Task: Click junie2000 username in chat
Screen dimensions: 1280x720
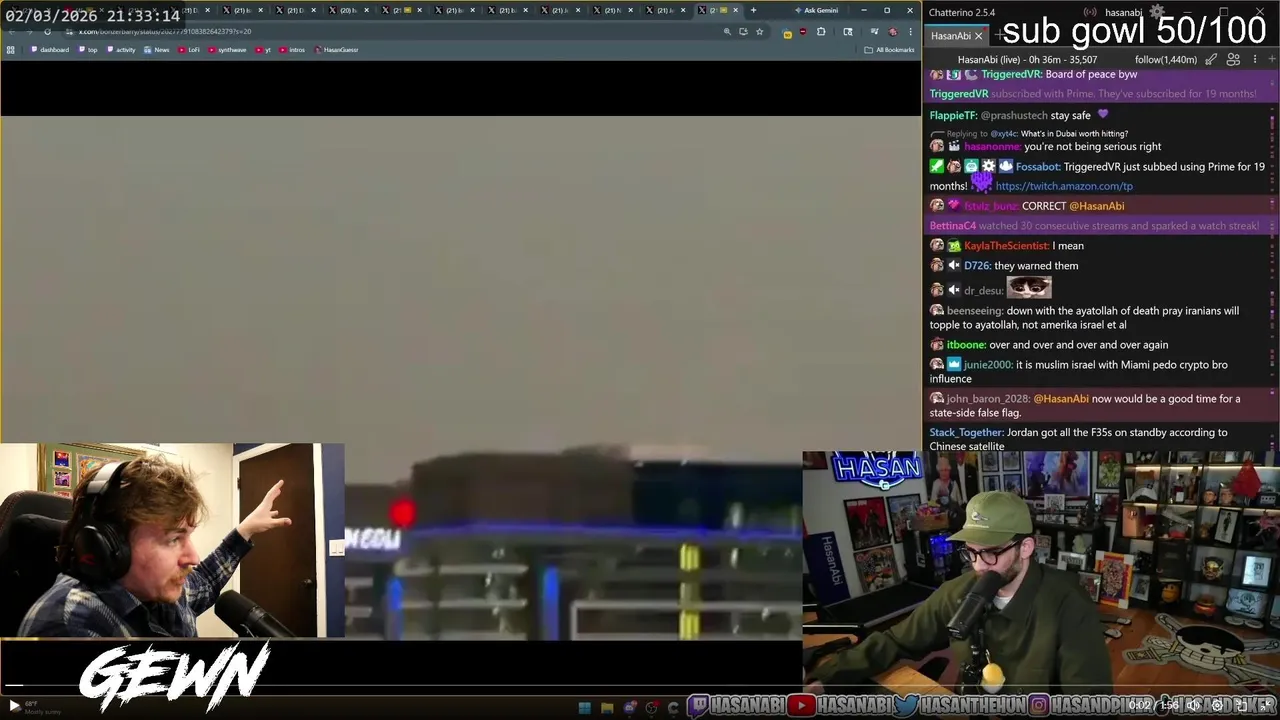Action: point(988,365)
